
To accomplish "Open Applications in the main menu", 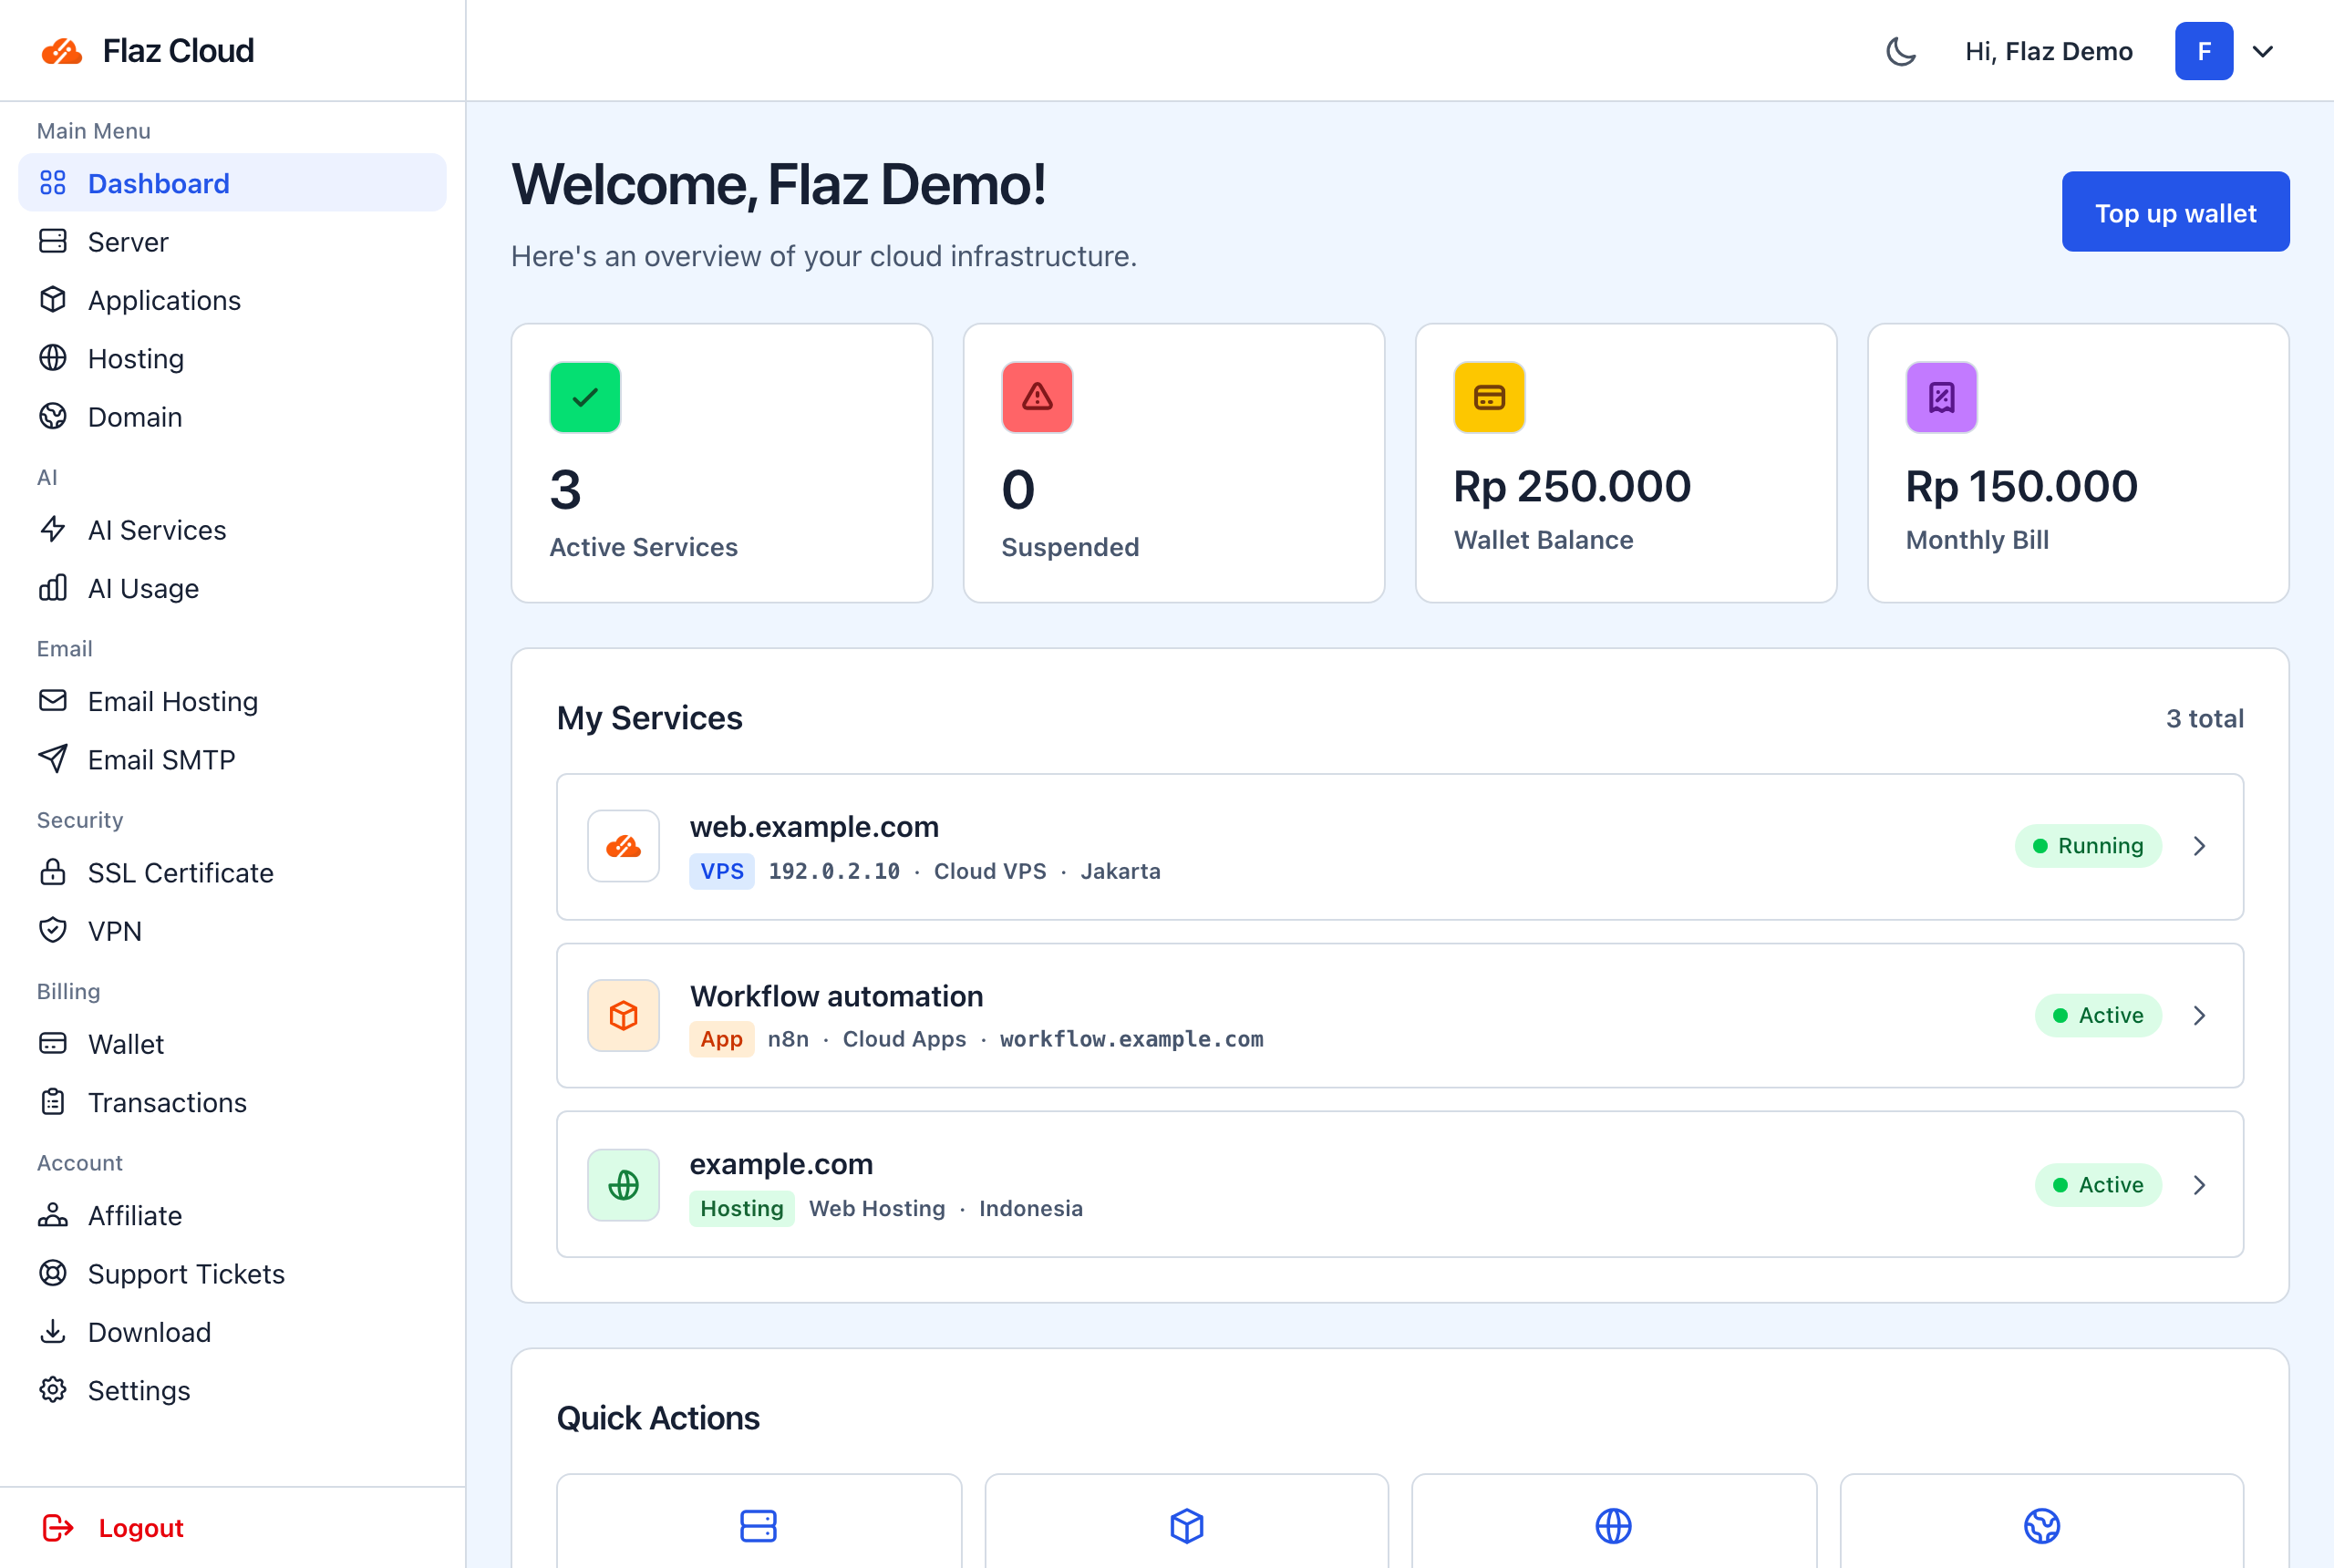I will point(232,300).
